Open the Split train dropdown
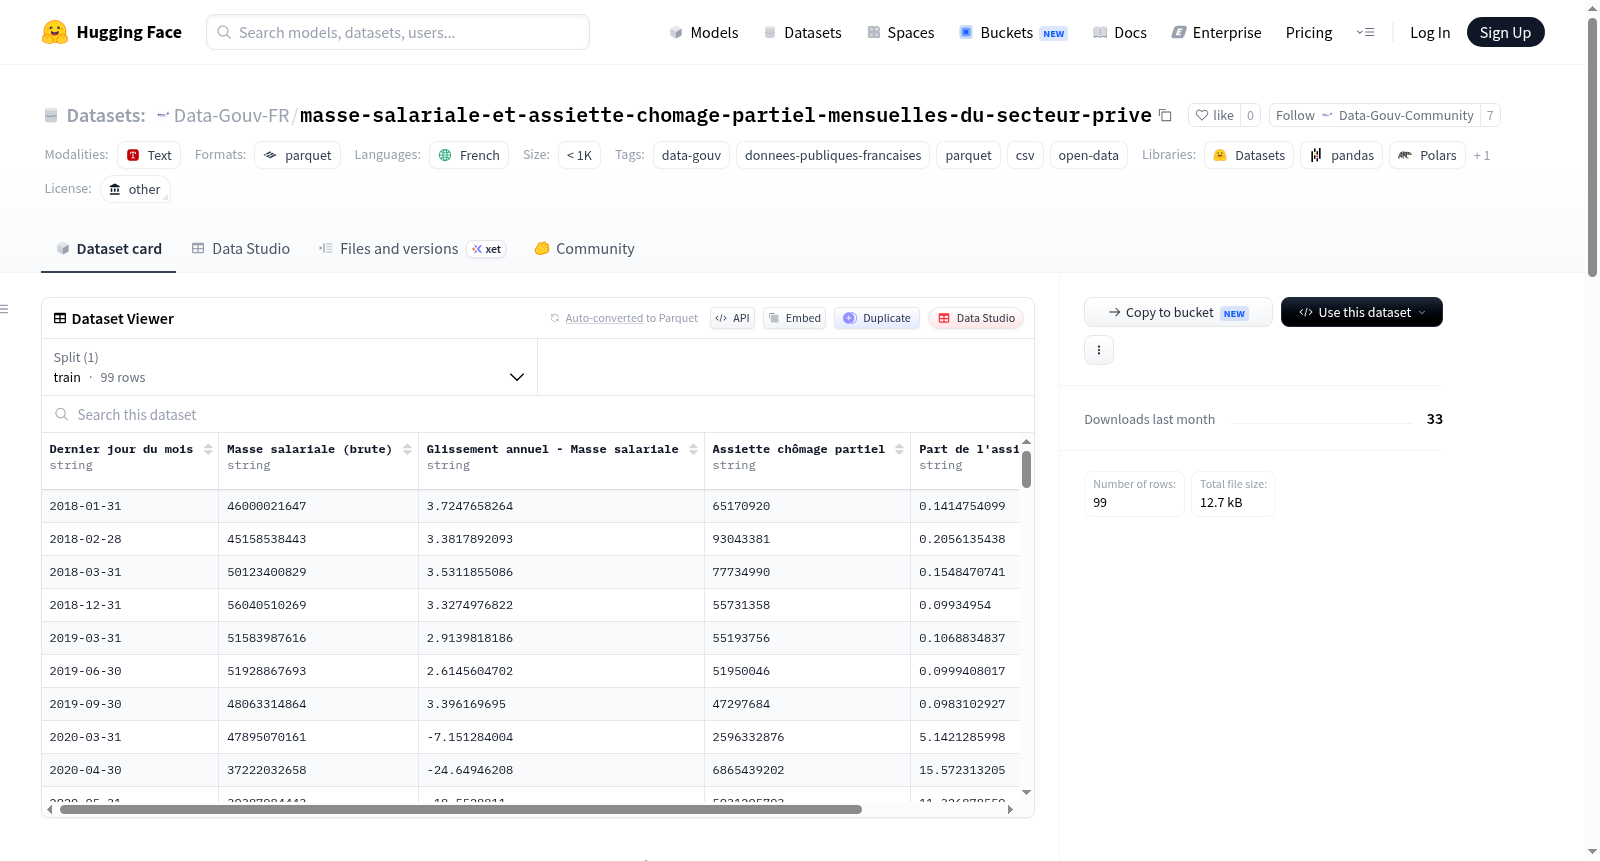 click(x=289, y=367)
